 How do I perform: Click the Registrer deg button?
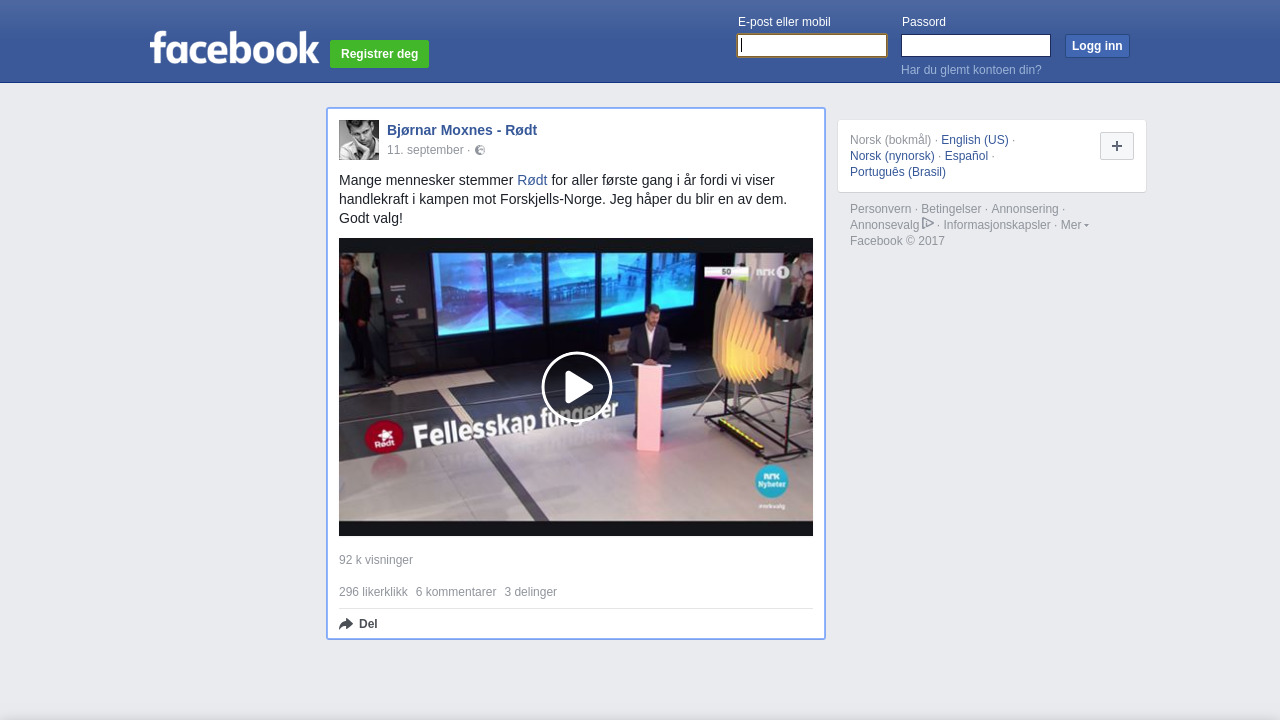tap(379, 54)
